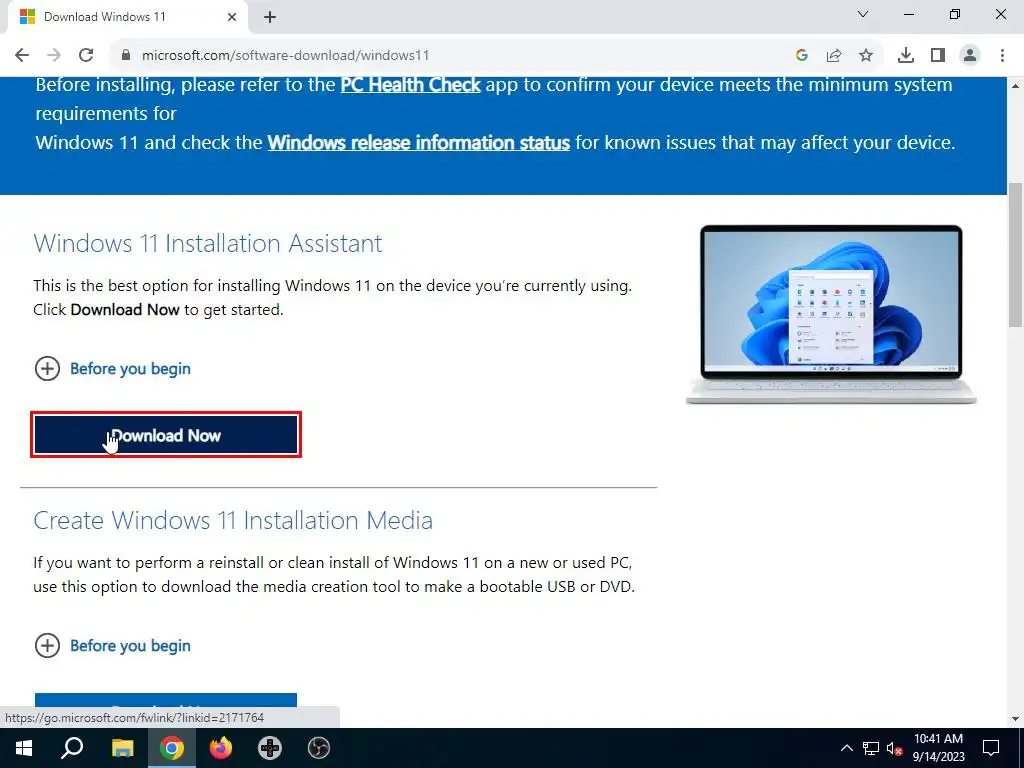The image size is (1024, 768).
Task: Click Download Now for Installation Assistant
Action: pyautogui.click(x=166, y=436)
